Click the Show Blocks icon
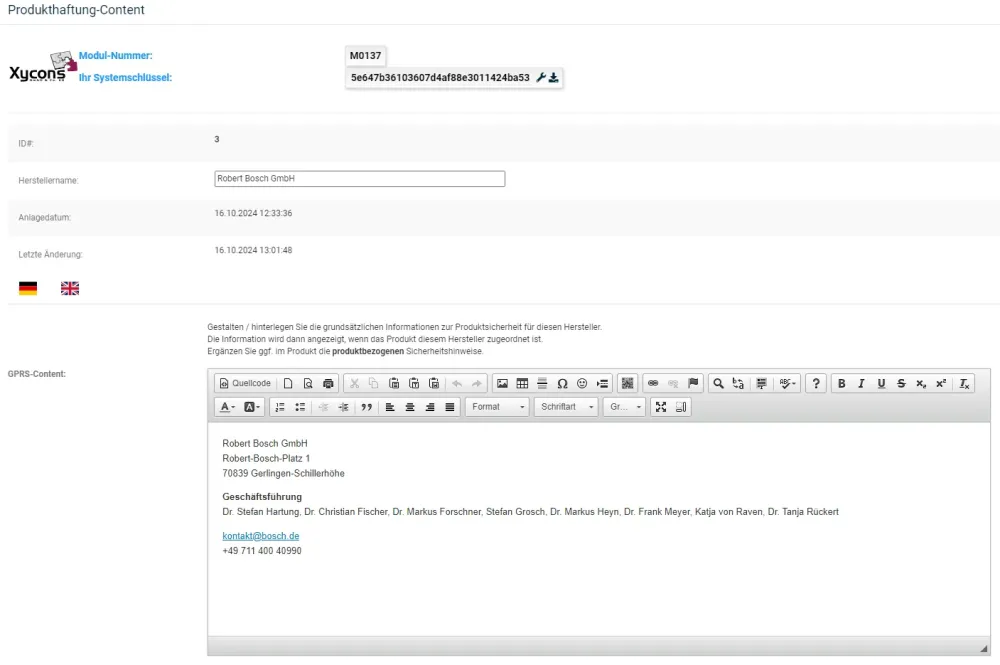 pos(681,407)
